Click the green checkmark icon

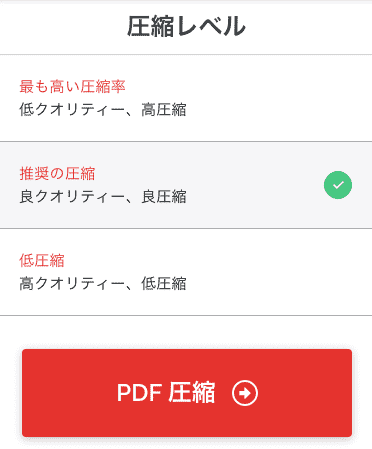(x=338, y=185)
